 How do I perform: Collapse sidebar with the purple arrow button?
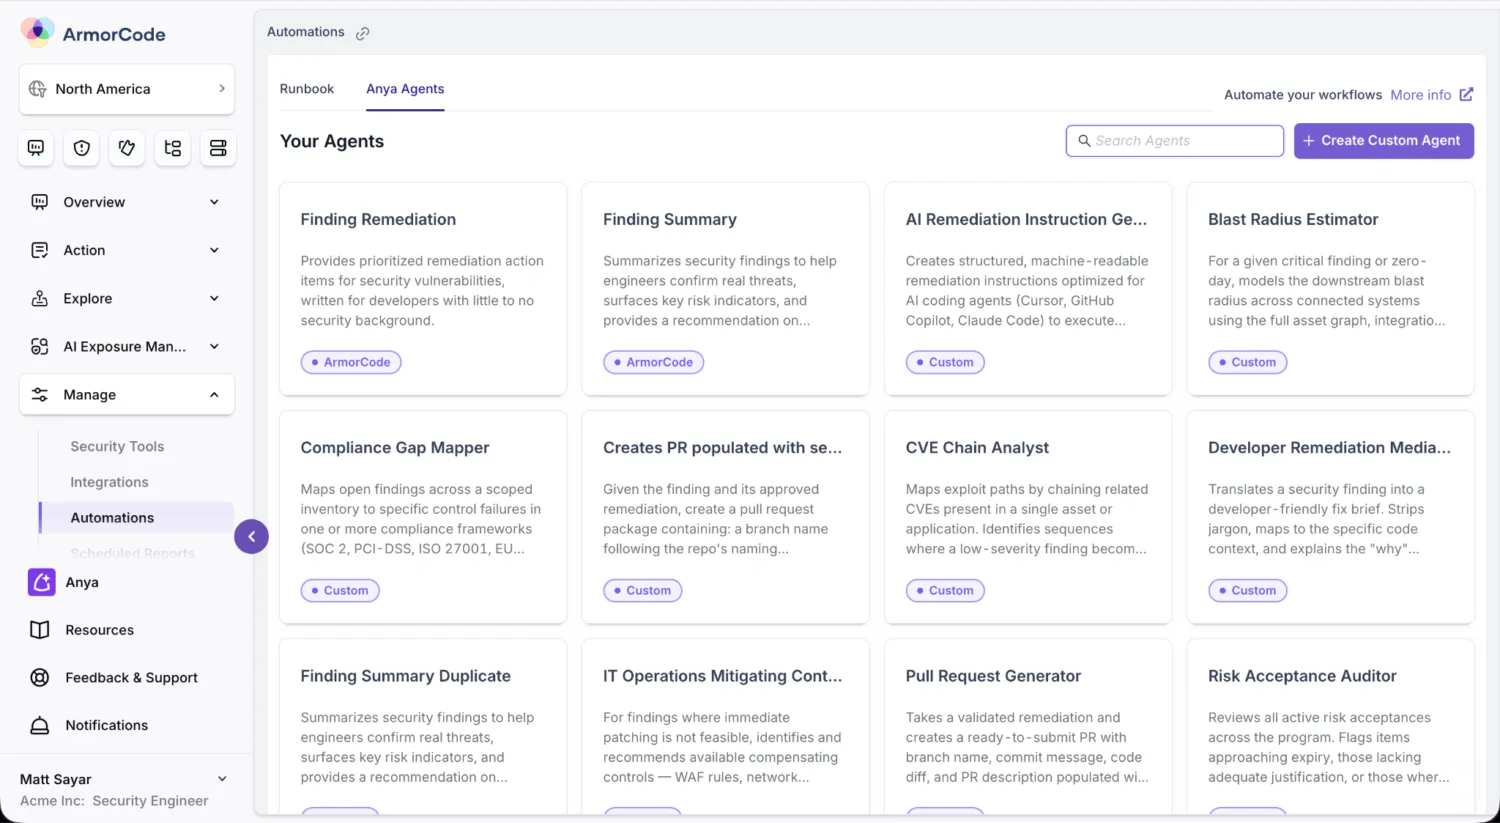[251, 537]
